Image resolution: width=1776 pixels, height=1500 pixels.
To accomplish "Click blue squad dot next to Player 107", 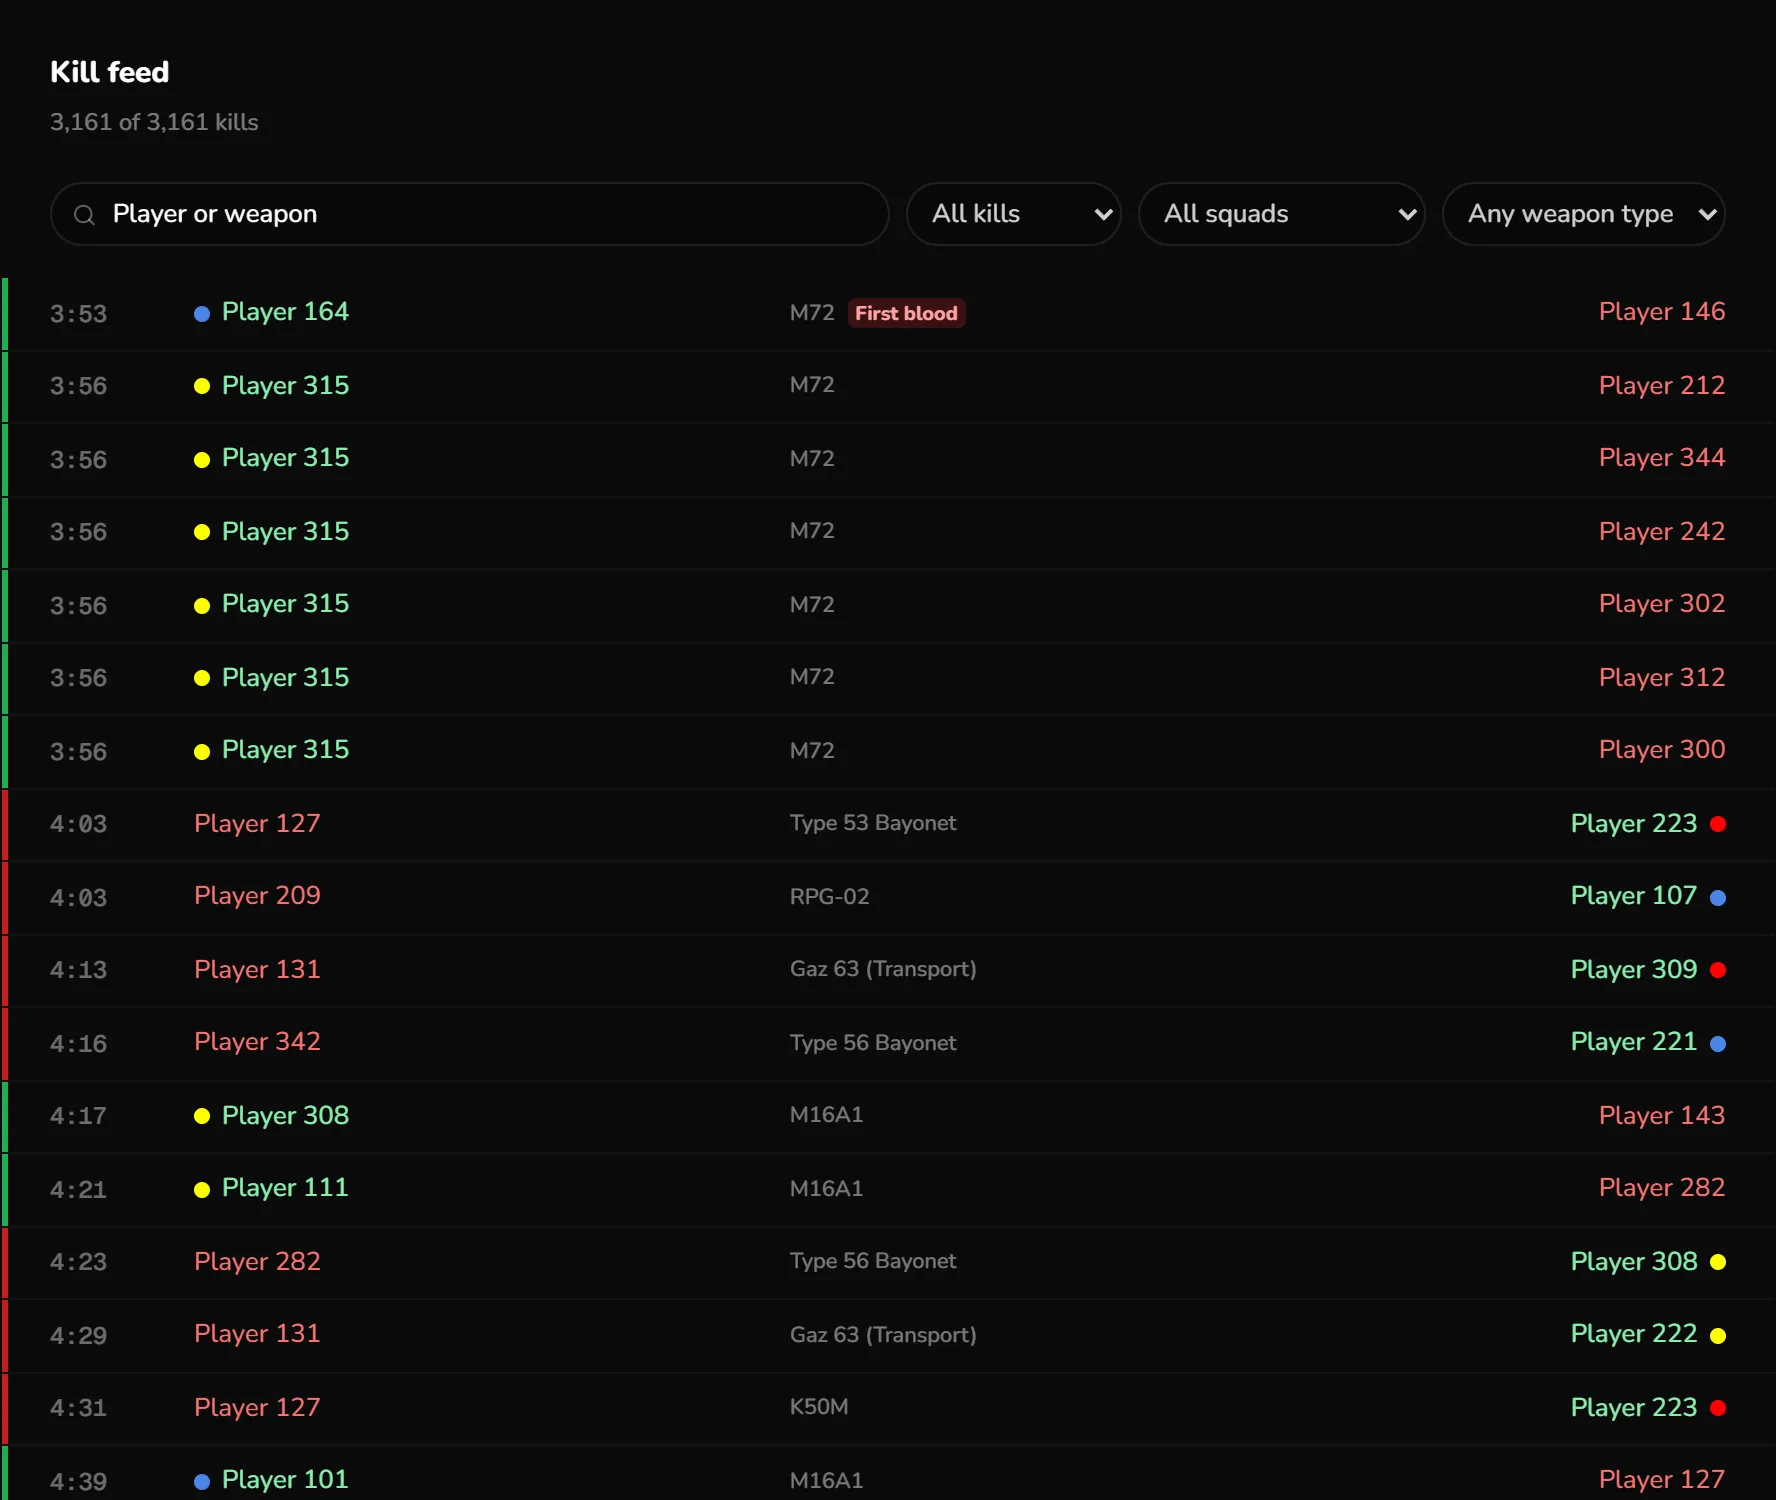I will (1718, 898).
